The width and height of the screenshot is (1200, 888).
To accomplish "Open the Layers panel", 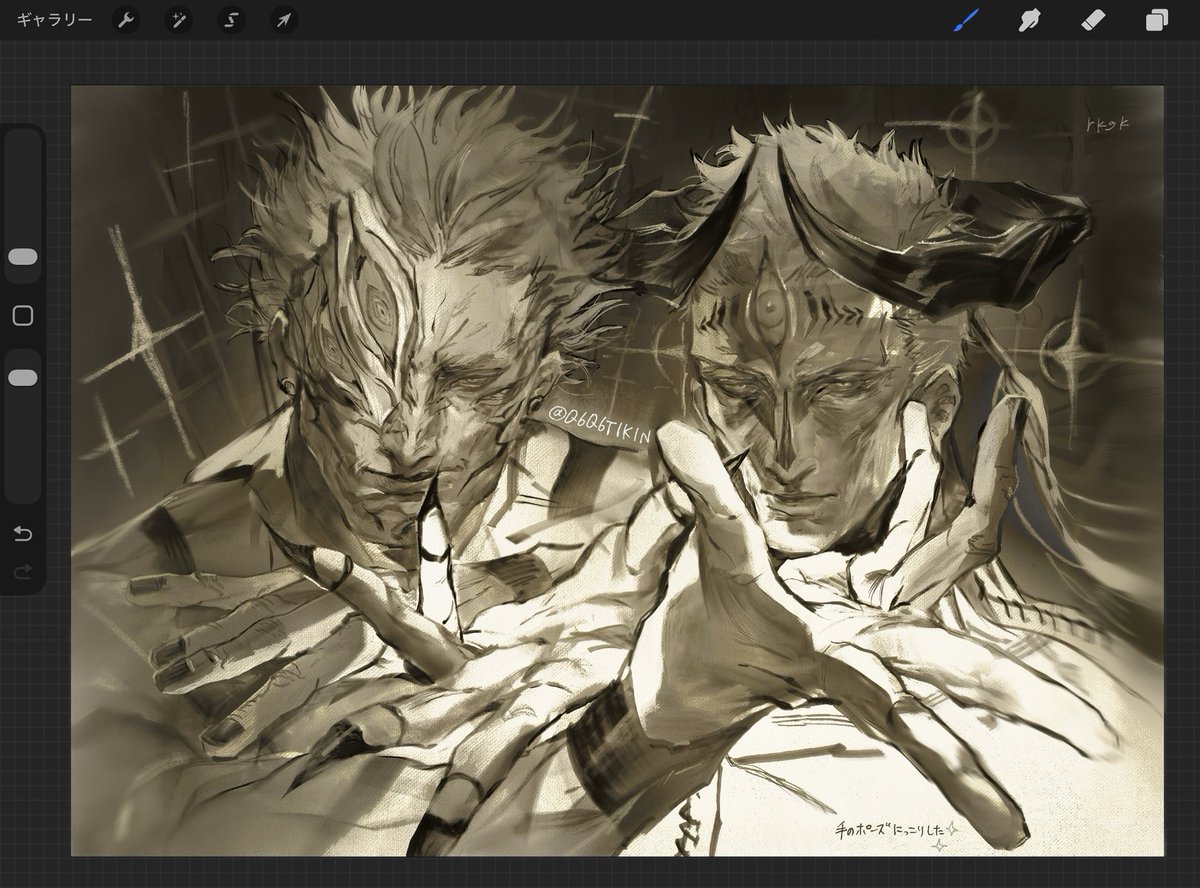I will pyautogui.click(x=1157, y=19).
